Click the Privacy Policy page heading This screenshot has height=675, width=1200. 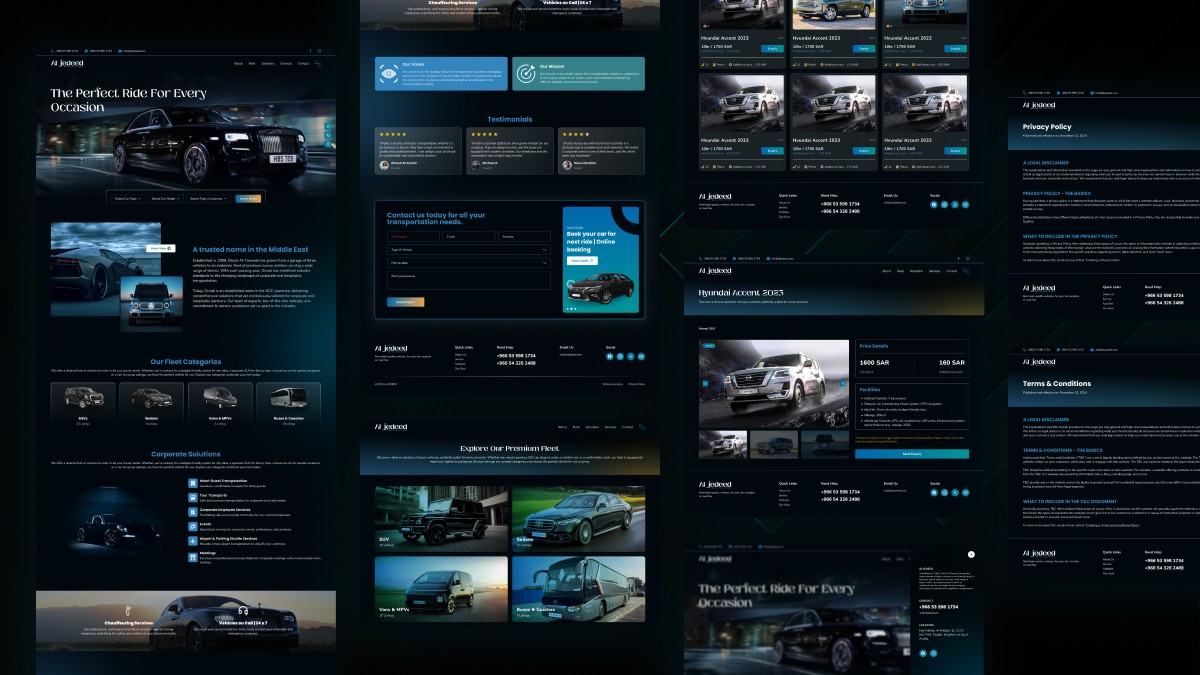pyautogui.click(x=1047, y=127)
